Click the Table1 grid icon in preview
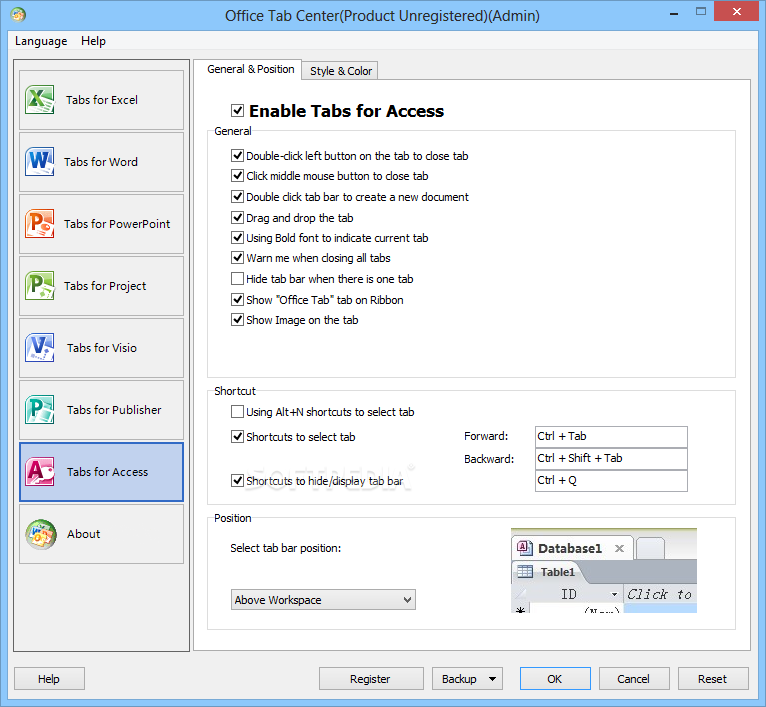 tap(525, 571)
